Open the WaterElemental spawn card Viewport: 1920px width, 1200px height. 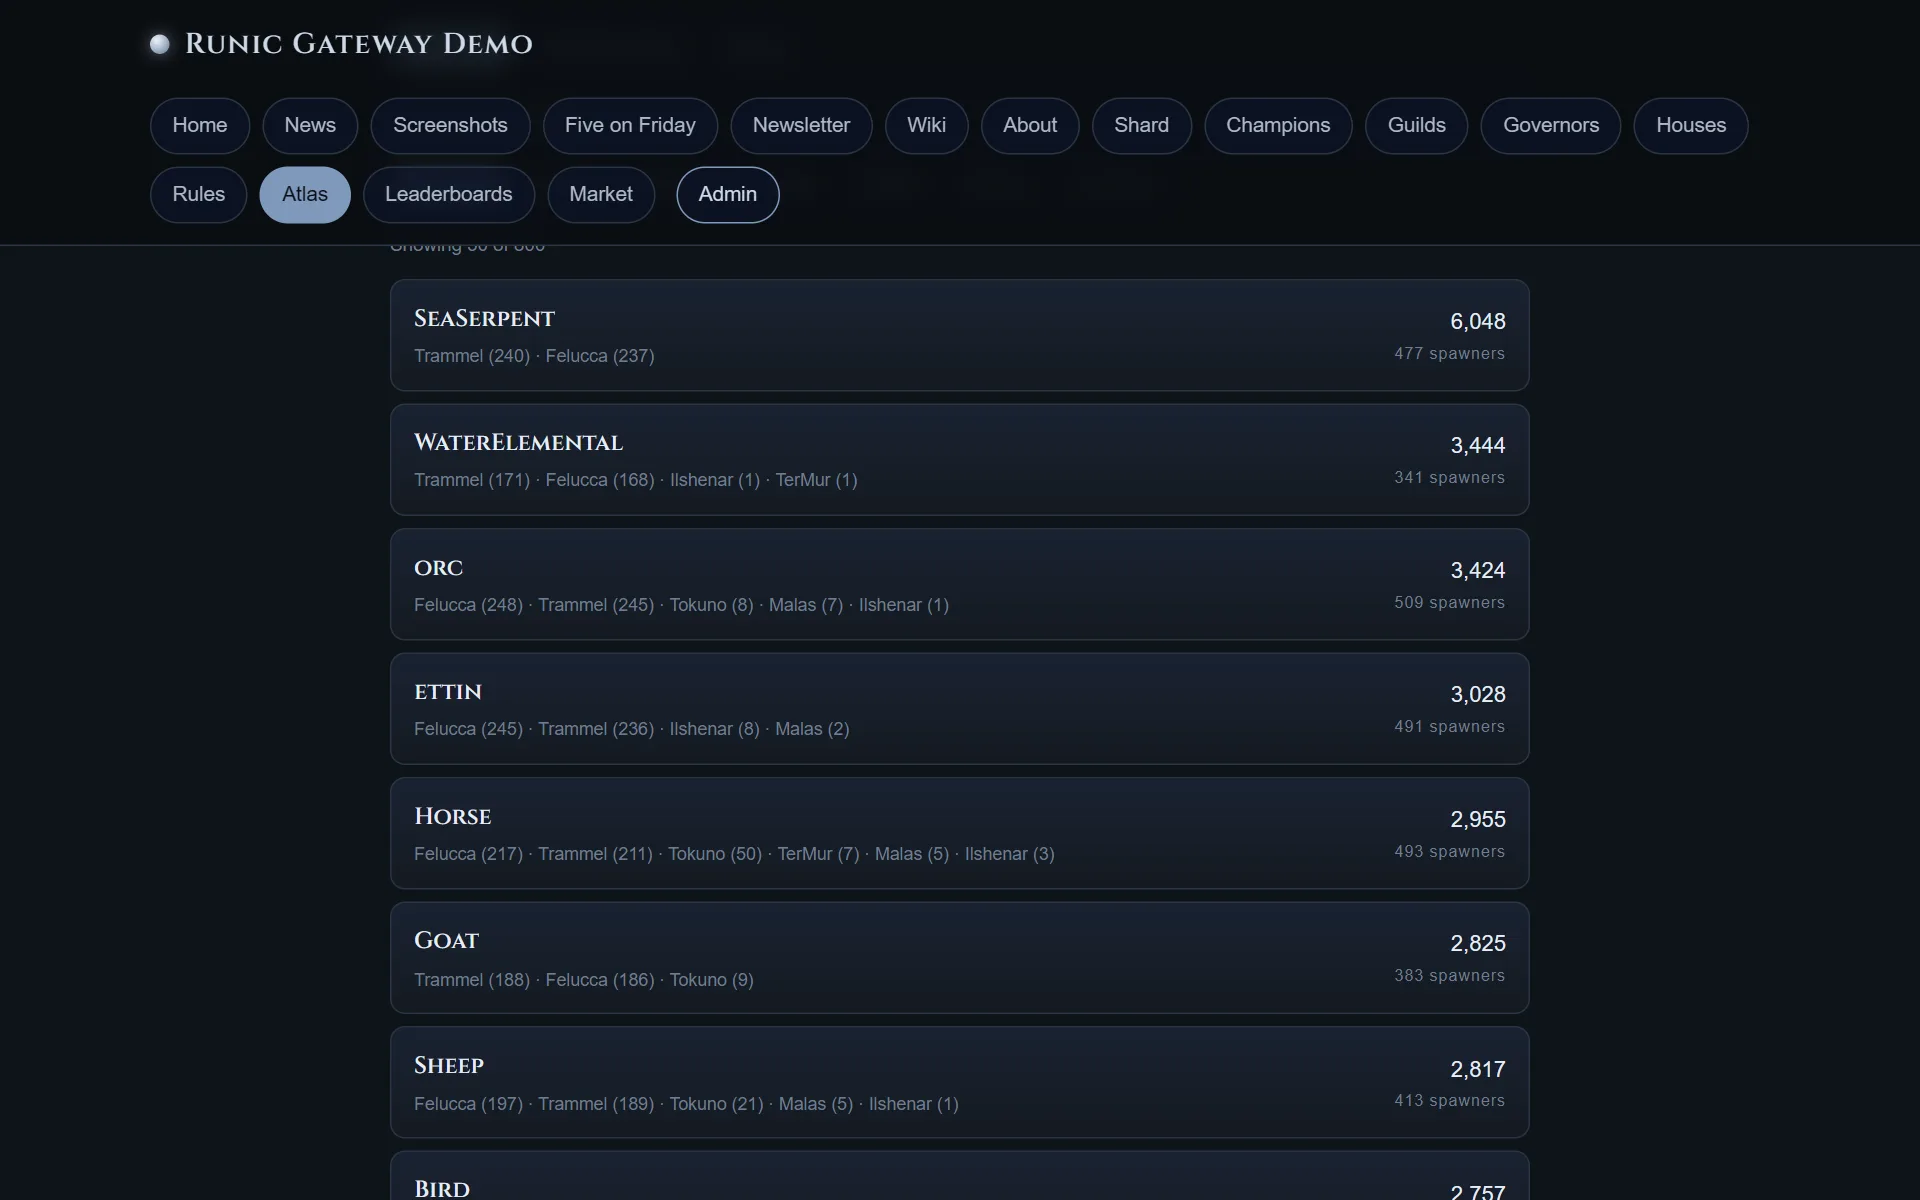coord(960,460)
